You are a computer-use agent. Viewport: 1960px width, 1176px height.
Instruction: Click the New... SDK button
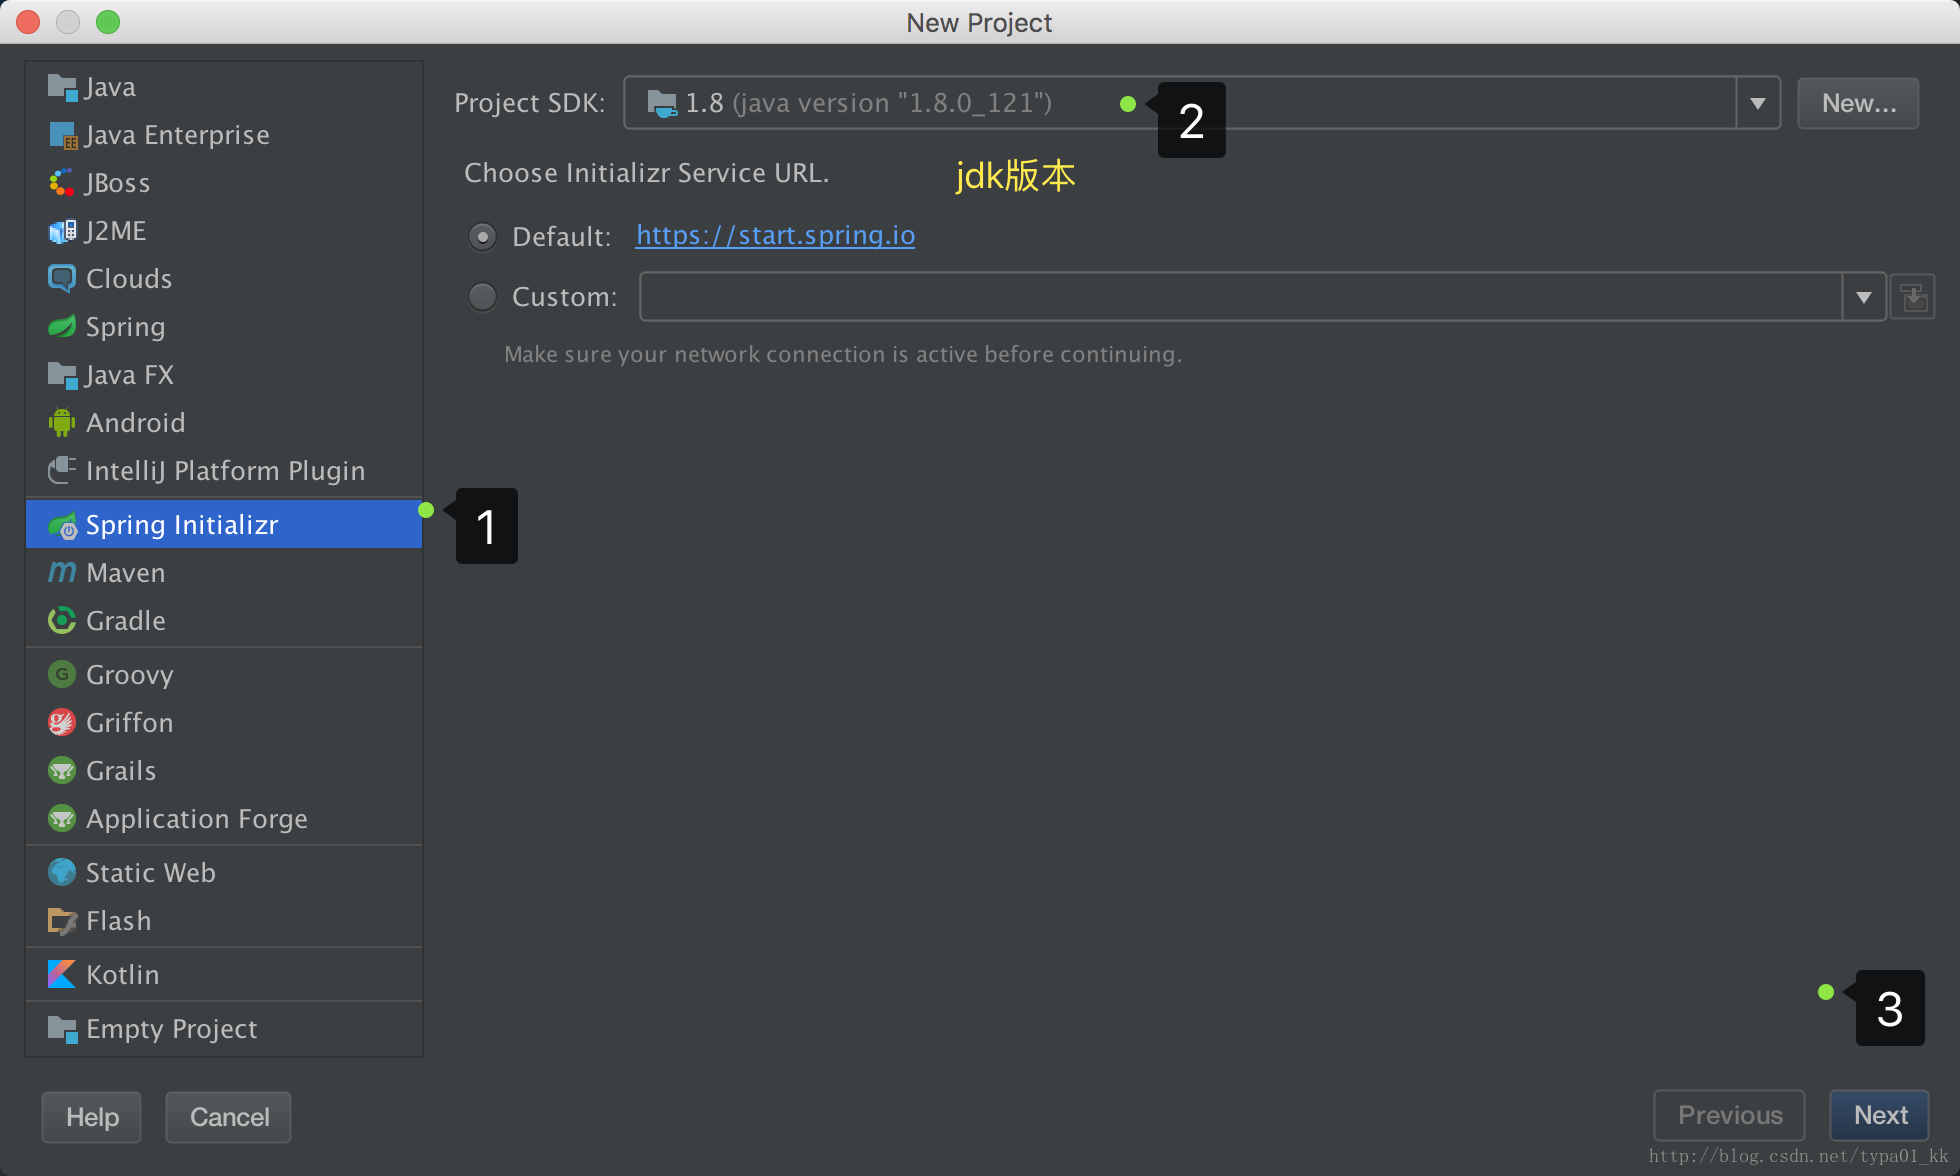1858,103
